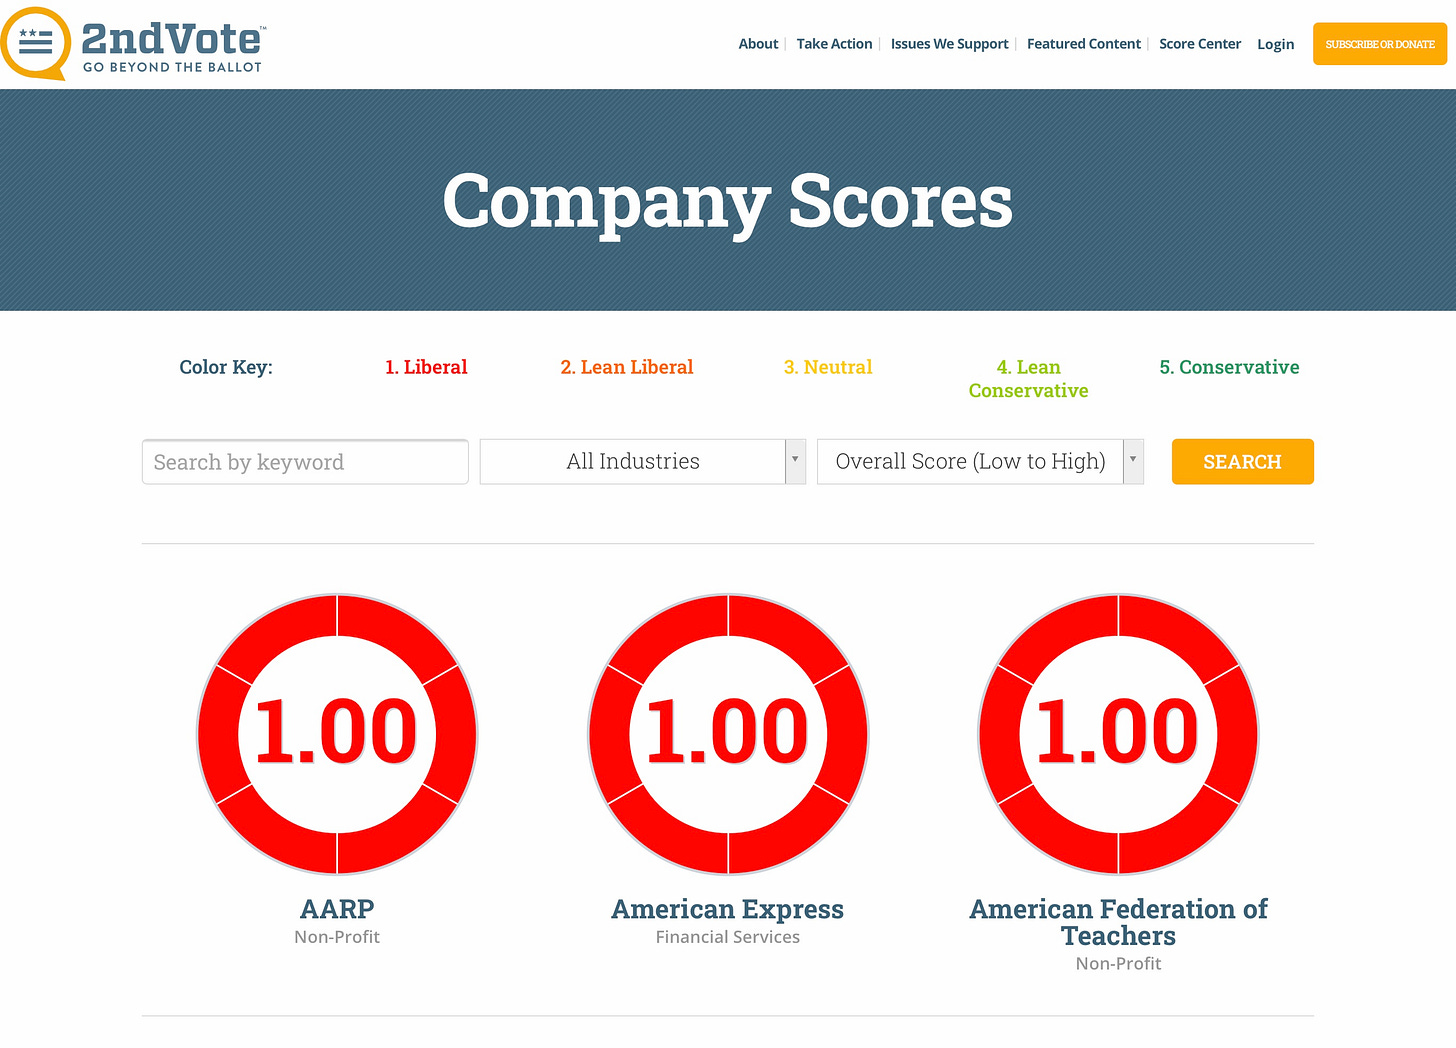Open the Take Action menu
The height and width of the screenshot is (1048, 1456).
click(x=834, y=44)
